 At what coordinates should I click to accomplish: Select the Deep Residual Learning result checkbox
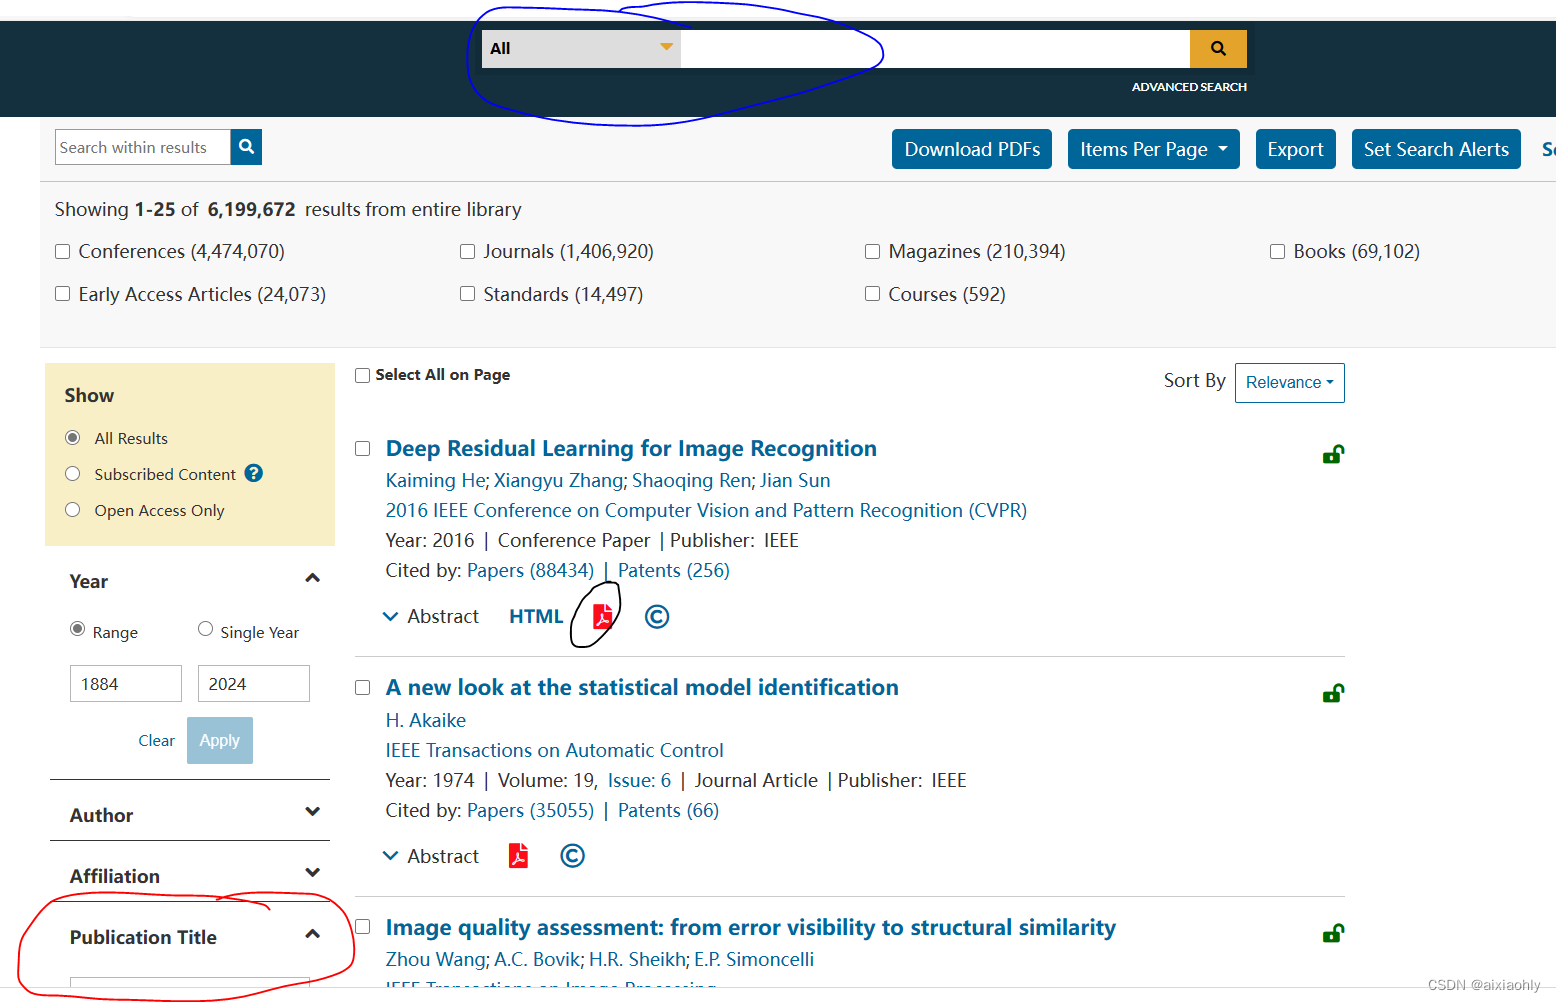(362, 448)
